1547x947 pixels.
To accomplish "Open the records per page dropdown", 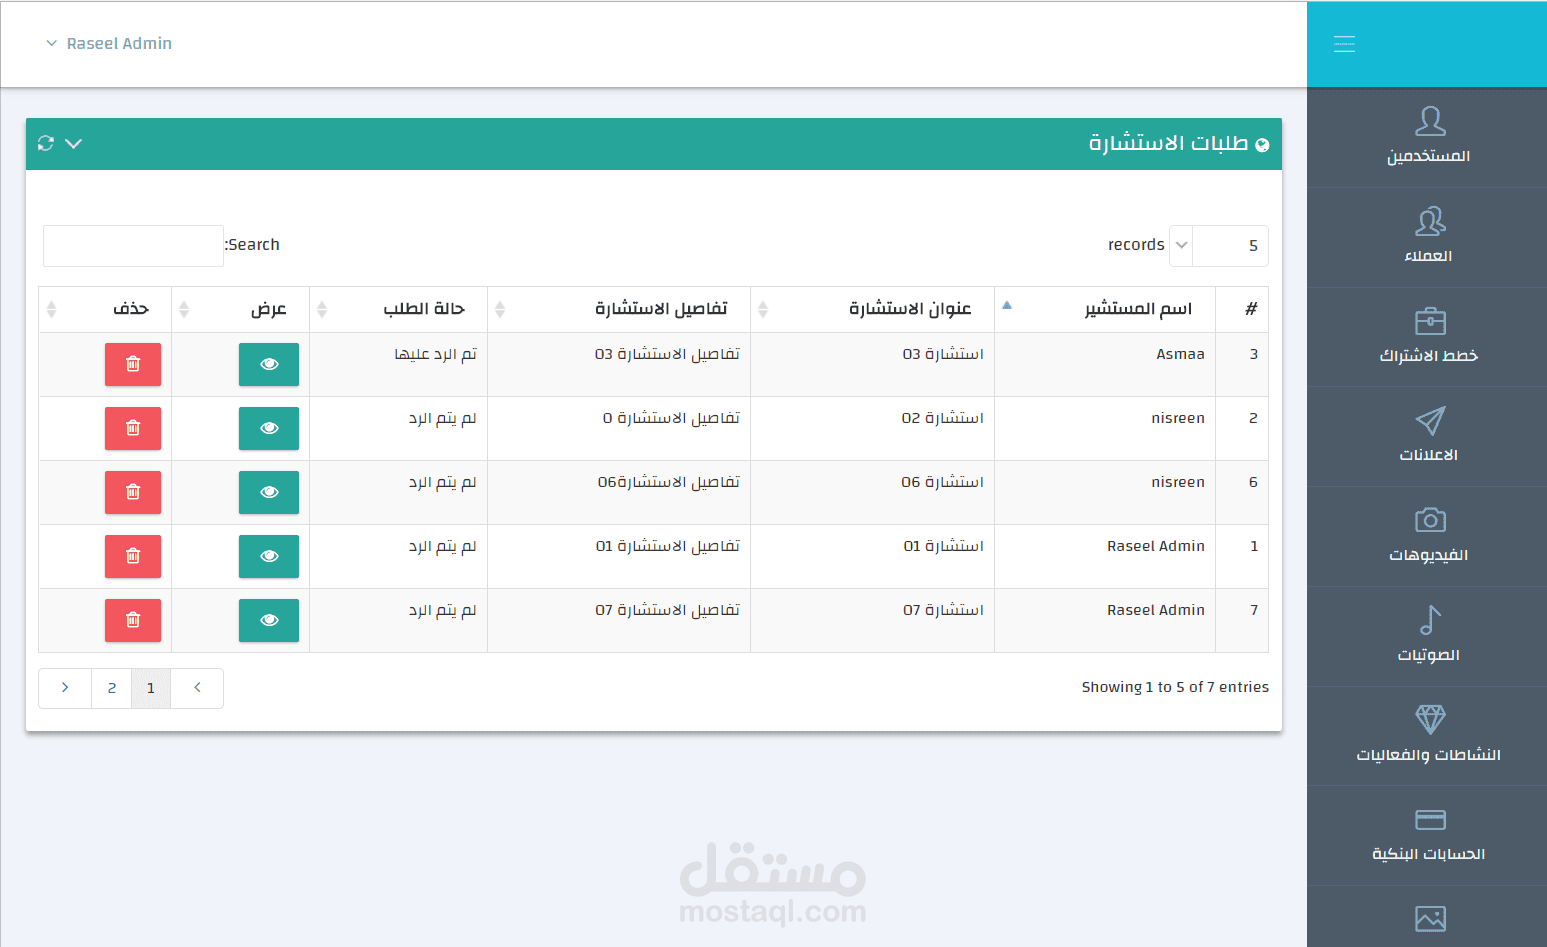I will pyautogui.click(x=1218, y=246).
